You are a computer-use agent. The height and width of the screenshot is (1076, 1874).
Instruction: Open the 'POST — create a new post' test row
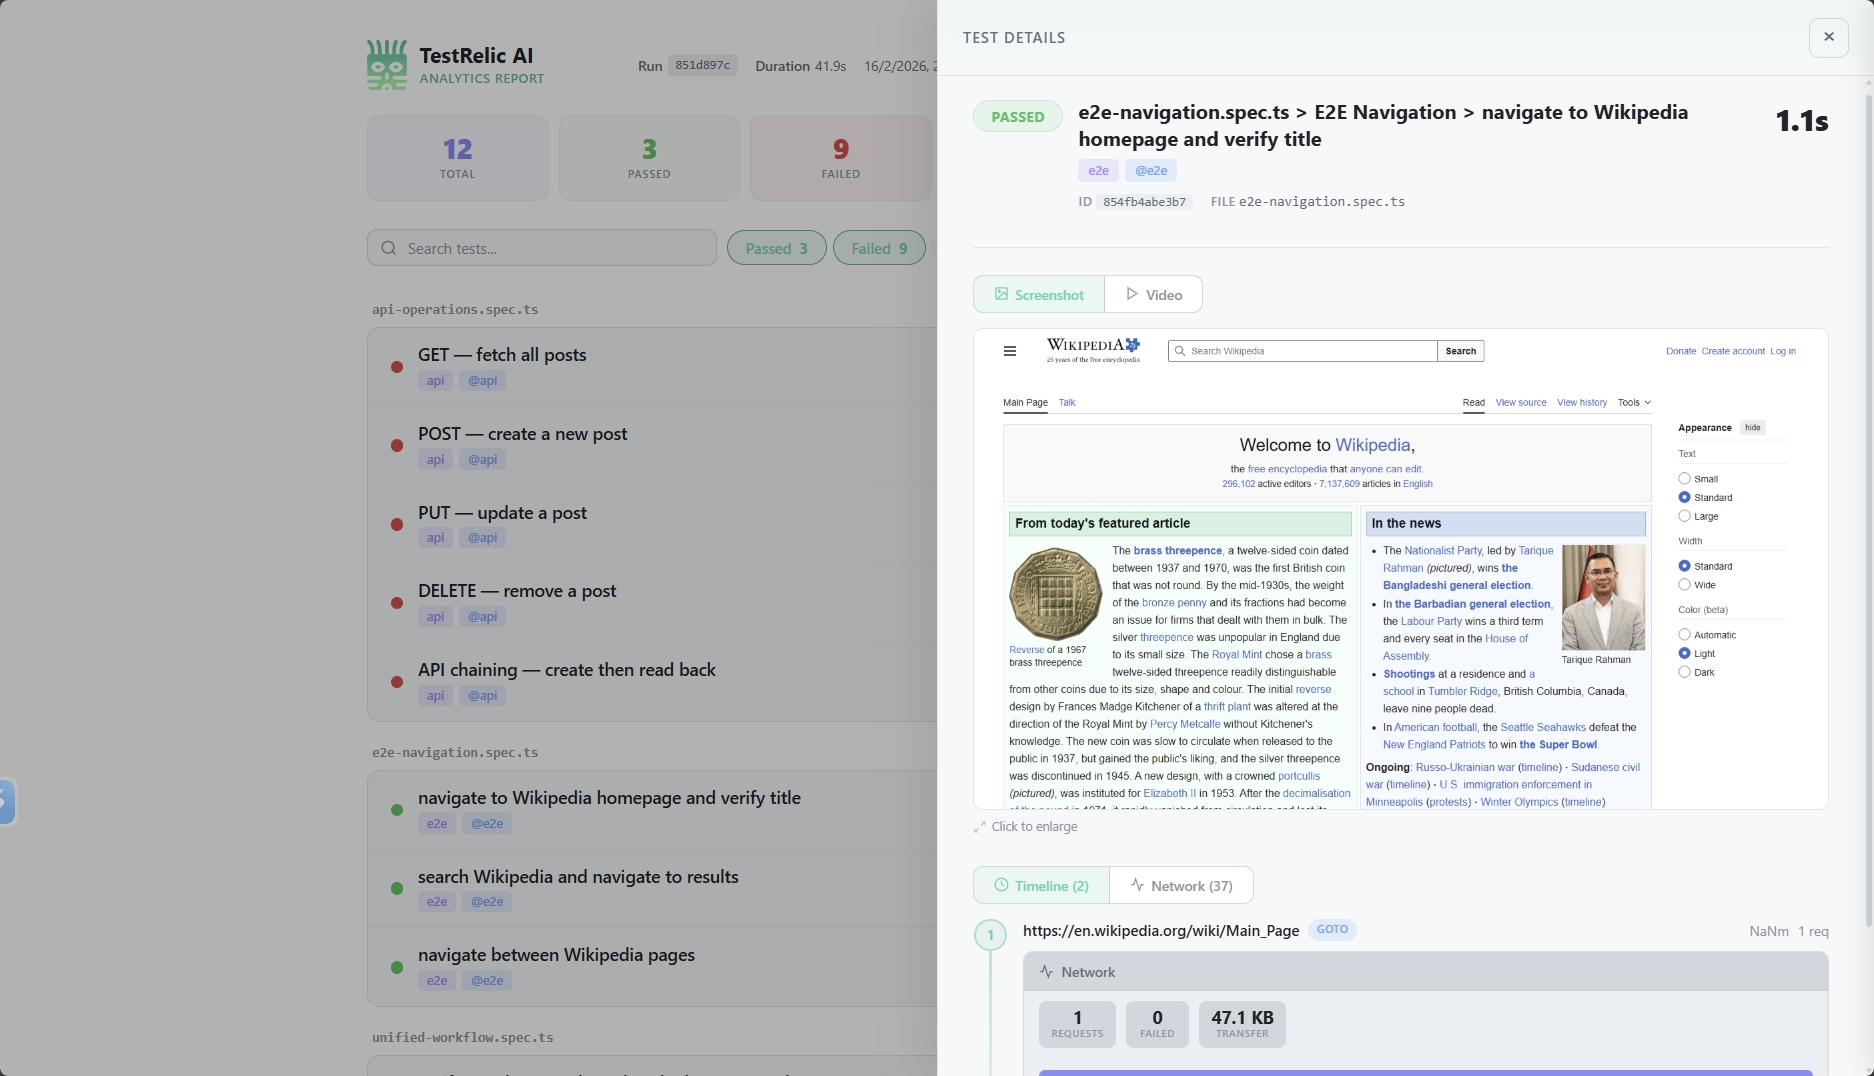point(652,446)
